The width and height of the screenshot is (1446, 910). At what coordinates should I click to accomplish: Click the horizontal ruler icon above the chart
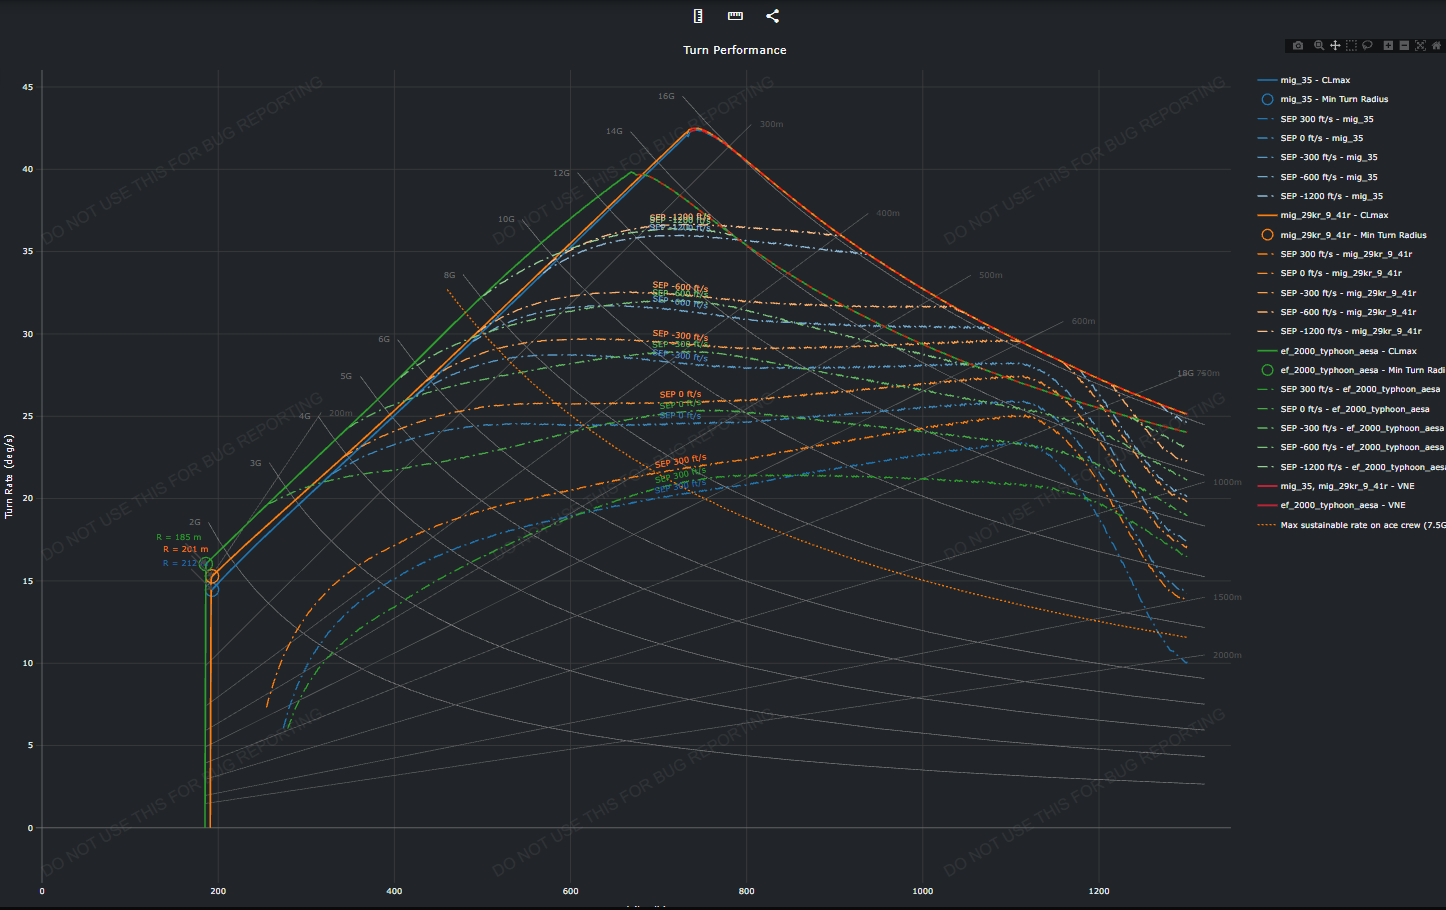coord(735,16)
